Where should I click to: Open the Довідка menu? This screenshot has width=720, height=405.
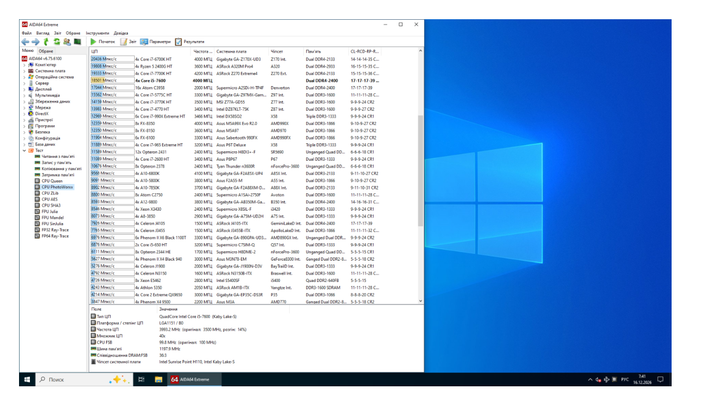[121, 33]
